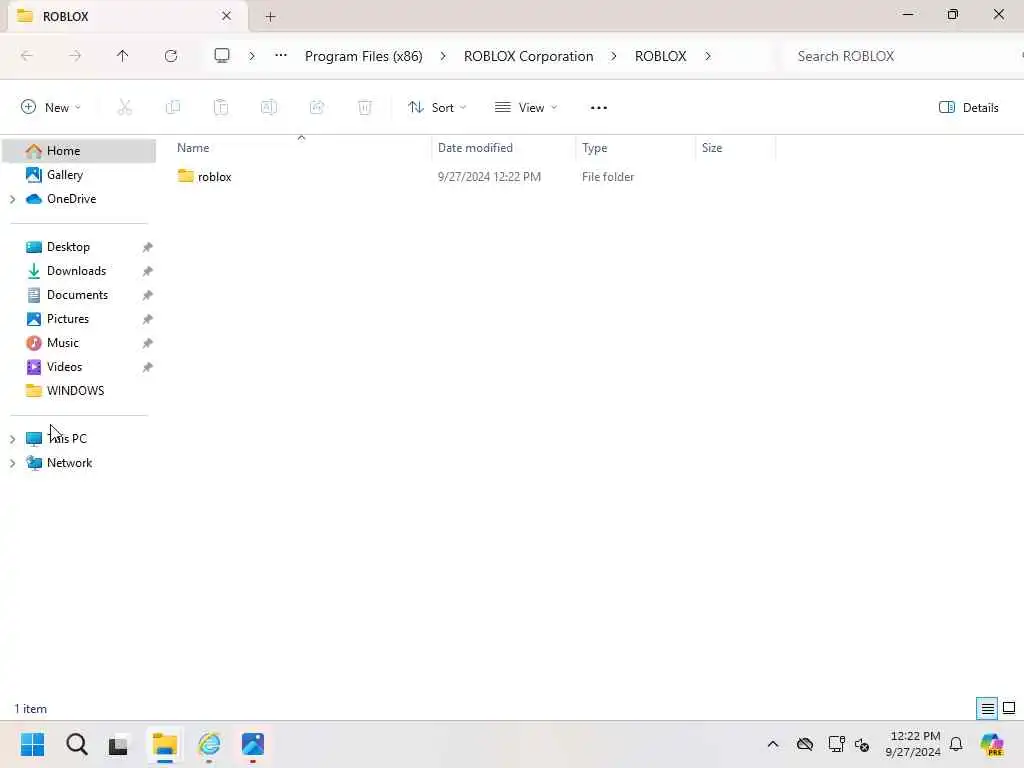
Task: Close the ROBLOX tab
Action: (226, 16)
